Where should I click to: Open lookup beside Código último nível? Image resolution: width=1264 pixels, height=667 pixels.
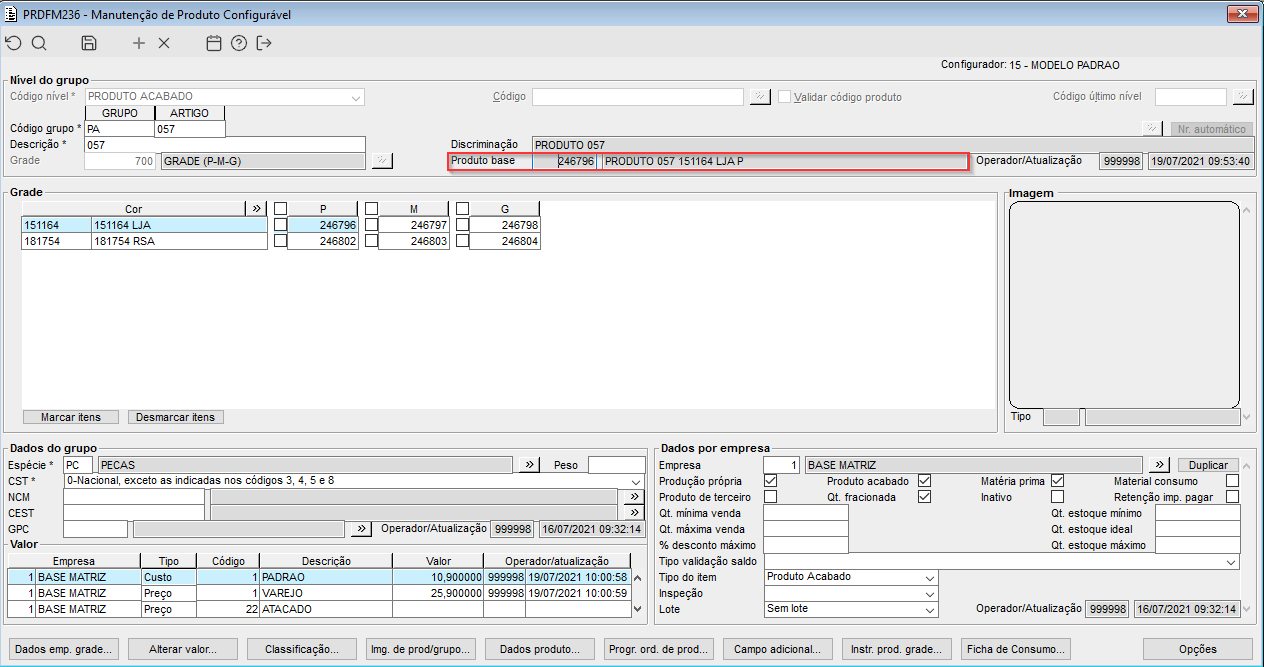tap(1243, 97)
